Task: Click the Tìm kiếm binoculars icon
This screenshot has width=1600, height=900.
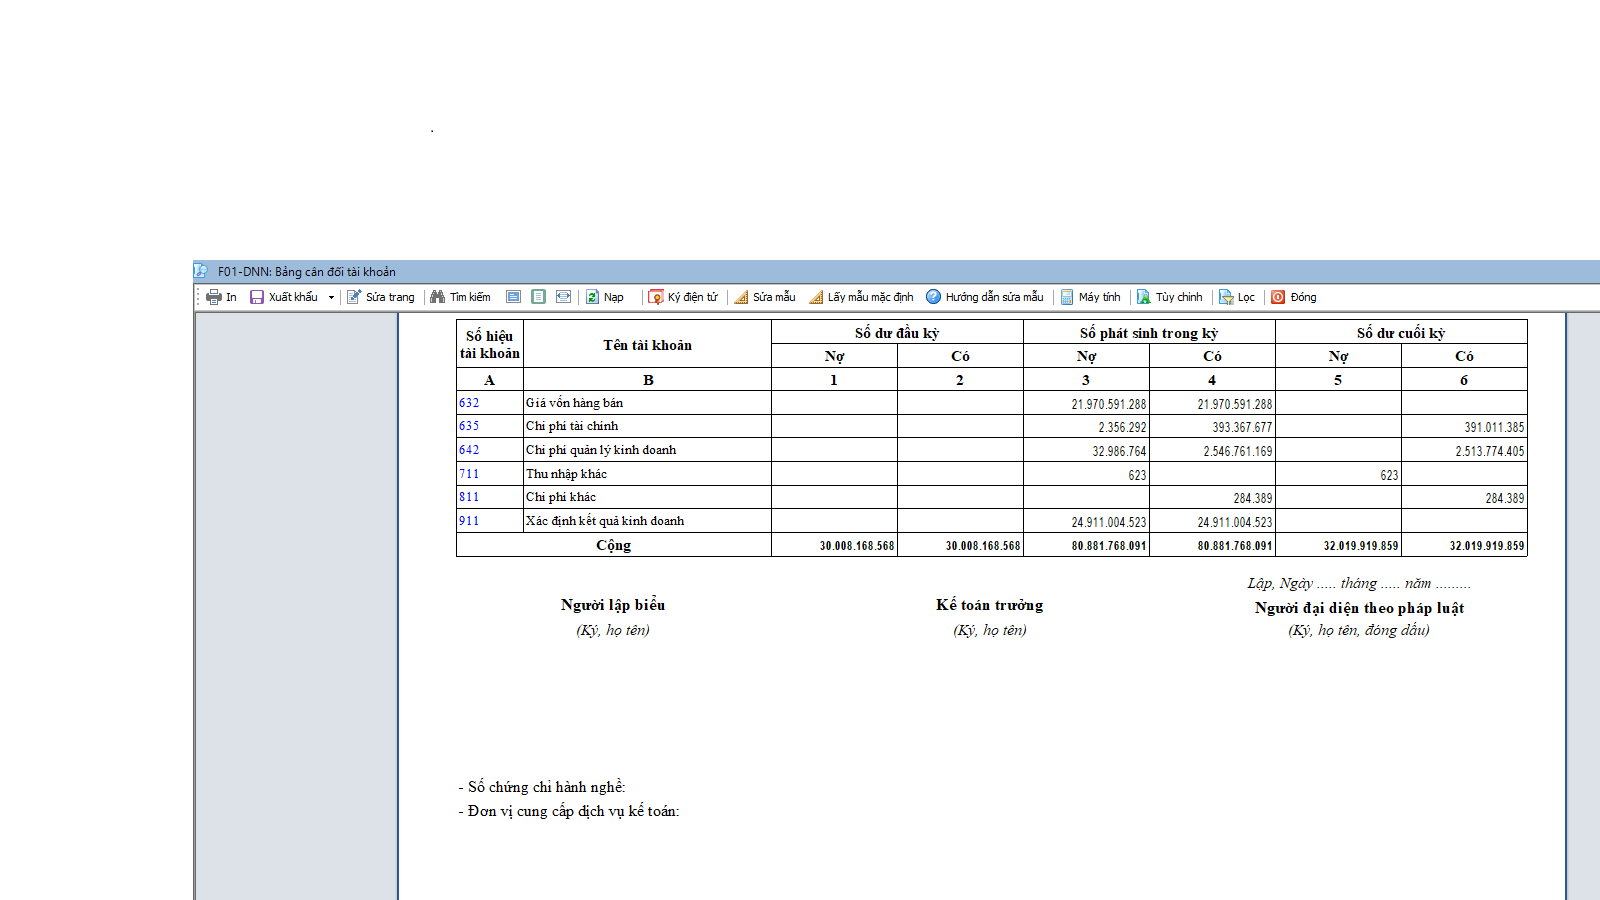Action: 438,297
